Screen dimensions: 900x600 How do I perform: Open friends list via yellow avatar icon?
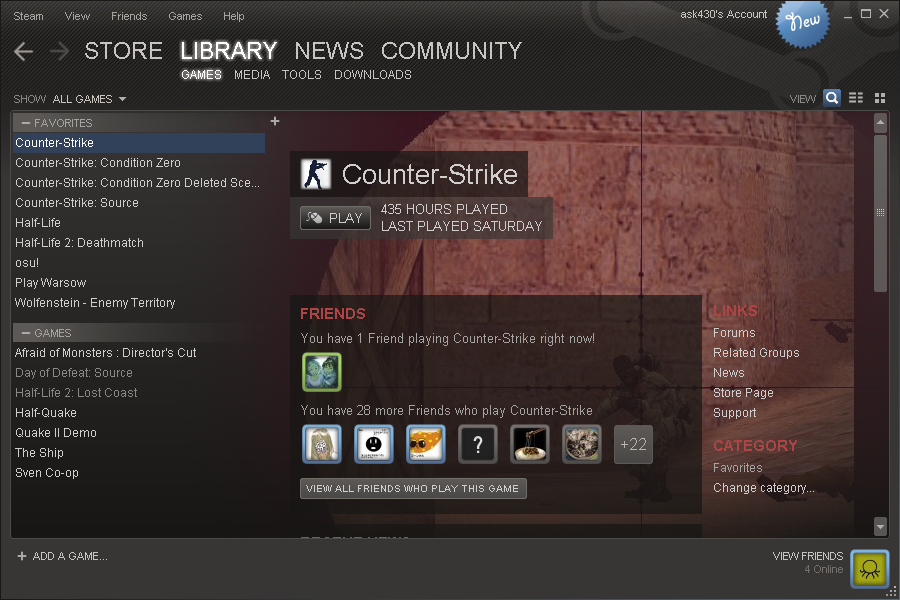870,568
